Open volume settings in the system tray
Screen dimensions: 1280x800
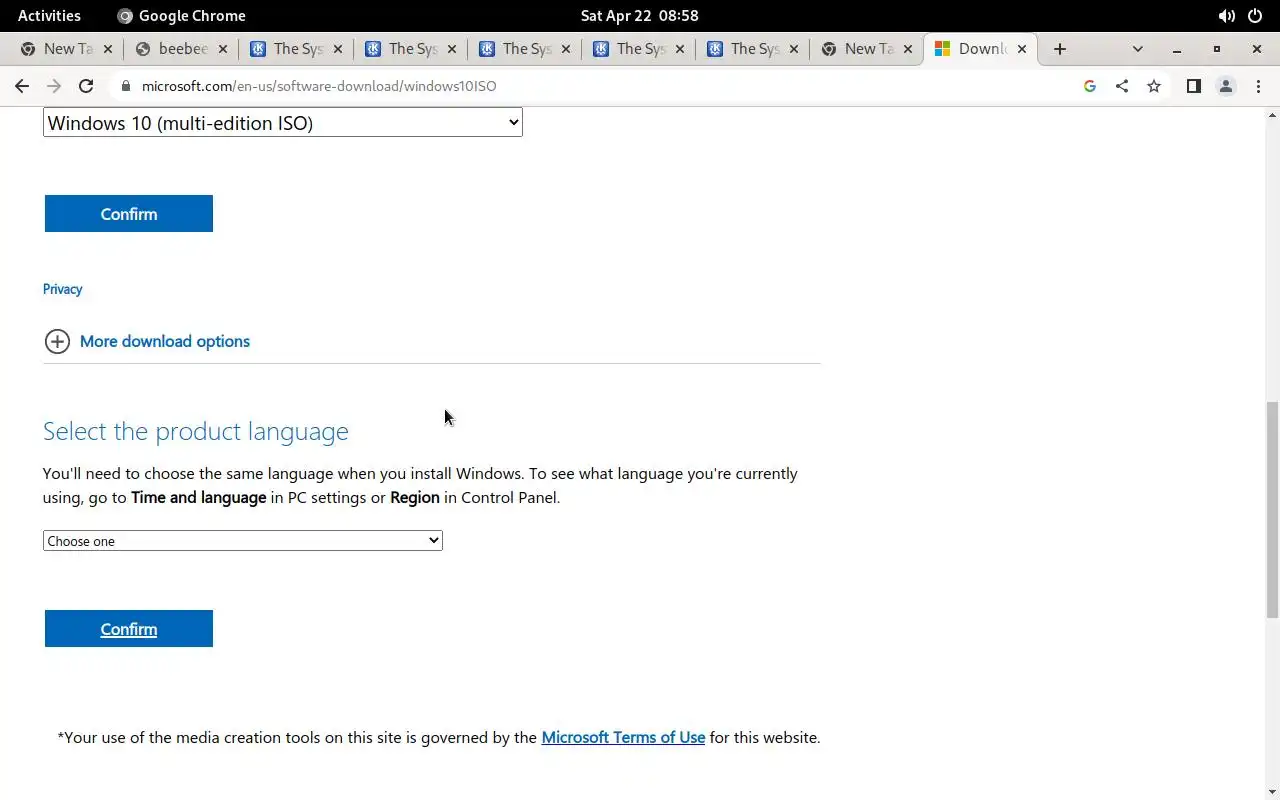[x=1226, y=15]
